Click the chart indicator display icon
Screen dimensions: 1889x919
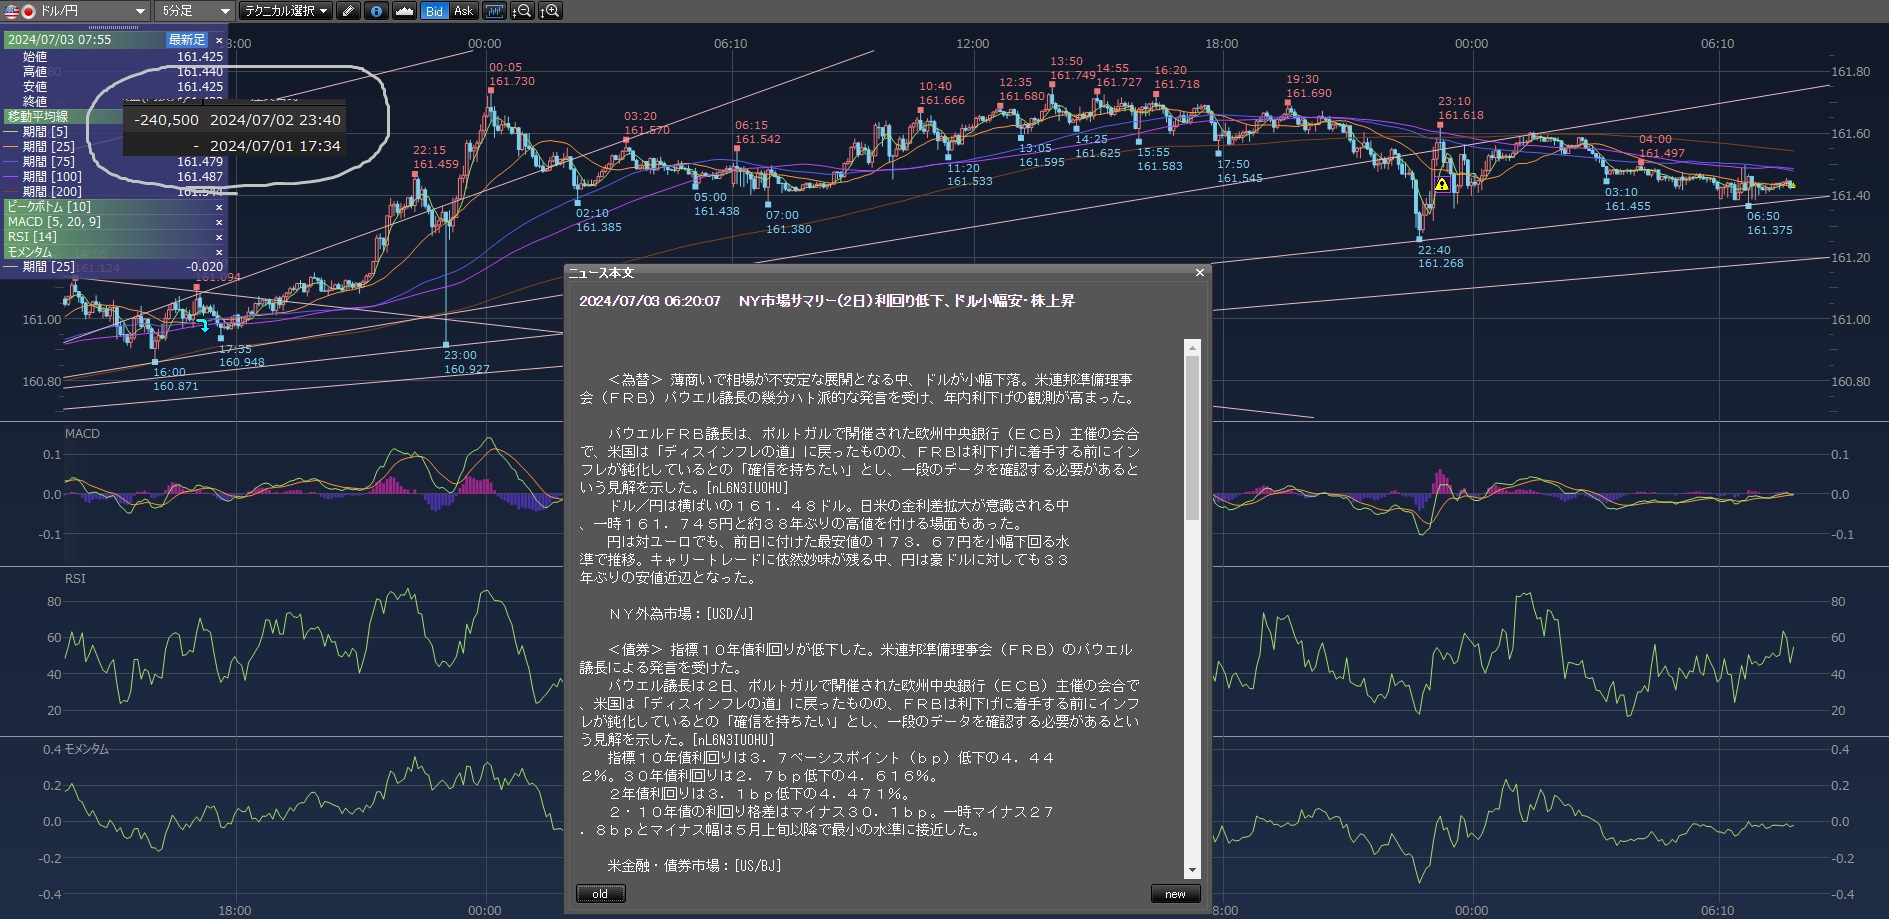(x=494, y=11)
